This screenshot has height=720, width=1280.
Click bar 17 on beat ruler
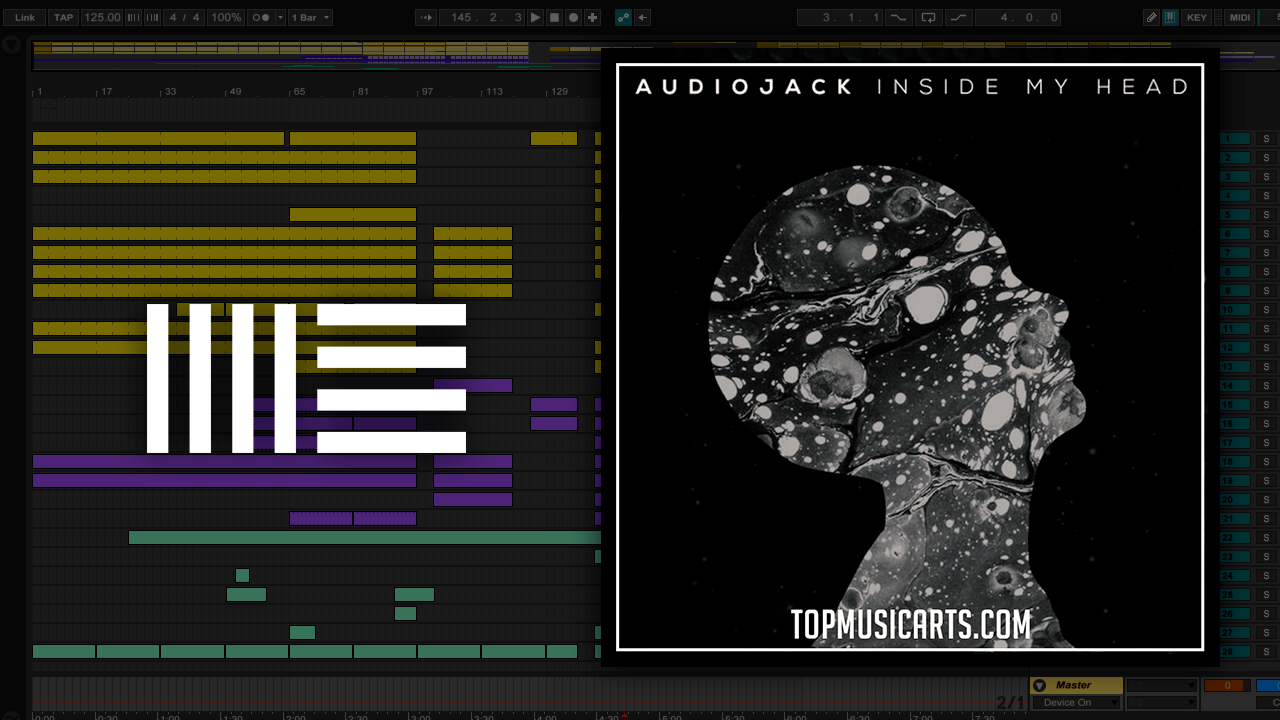pyautogui.click(x=104, y=92)
